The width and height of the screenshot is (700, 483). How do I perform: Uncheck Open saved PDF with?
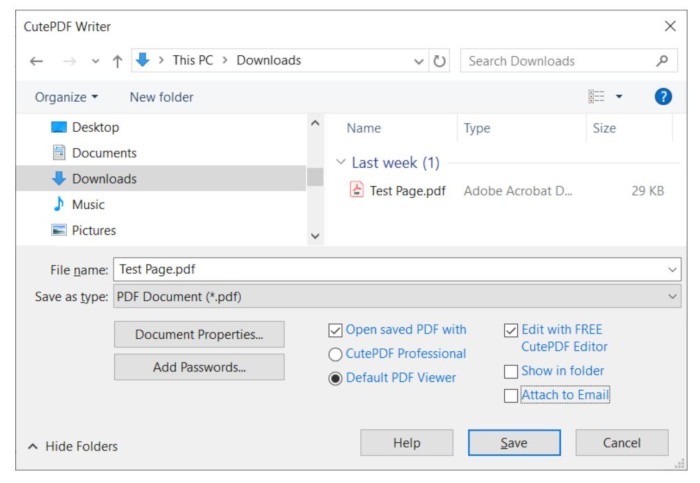tap(335, 330)
